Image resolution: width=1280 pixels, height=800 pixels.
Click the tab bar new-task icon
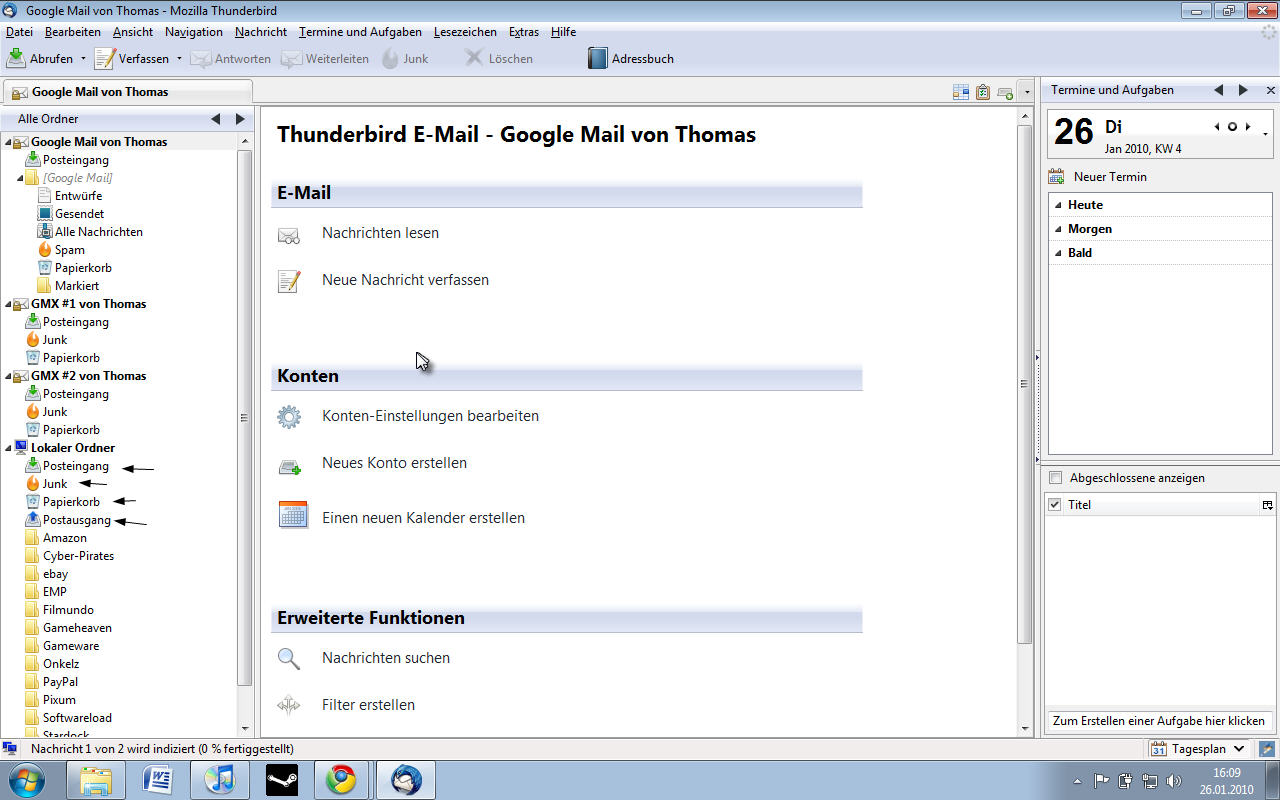coord(983,92)
